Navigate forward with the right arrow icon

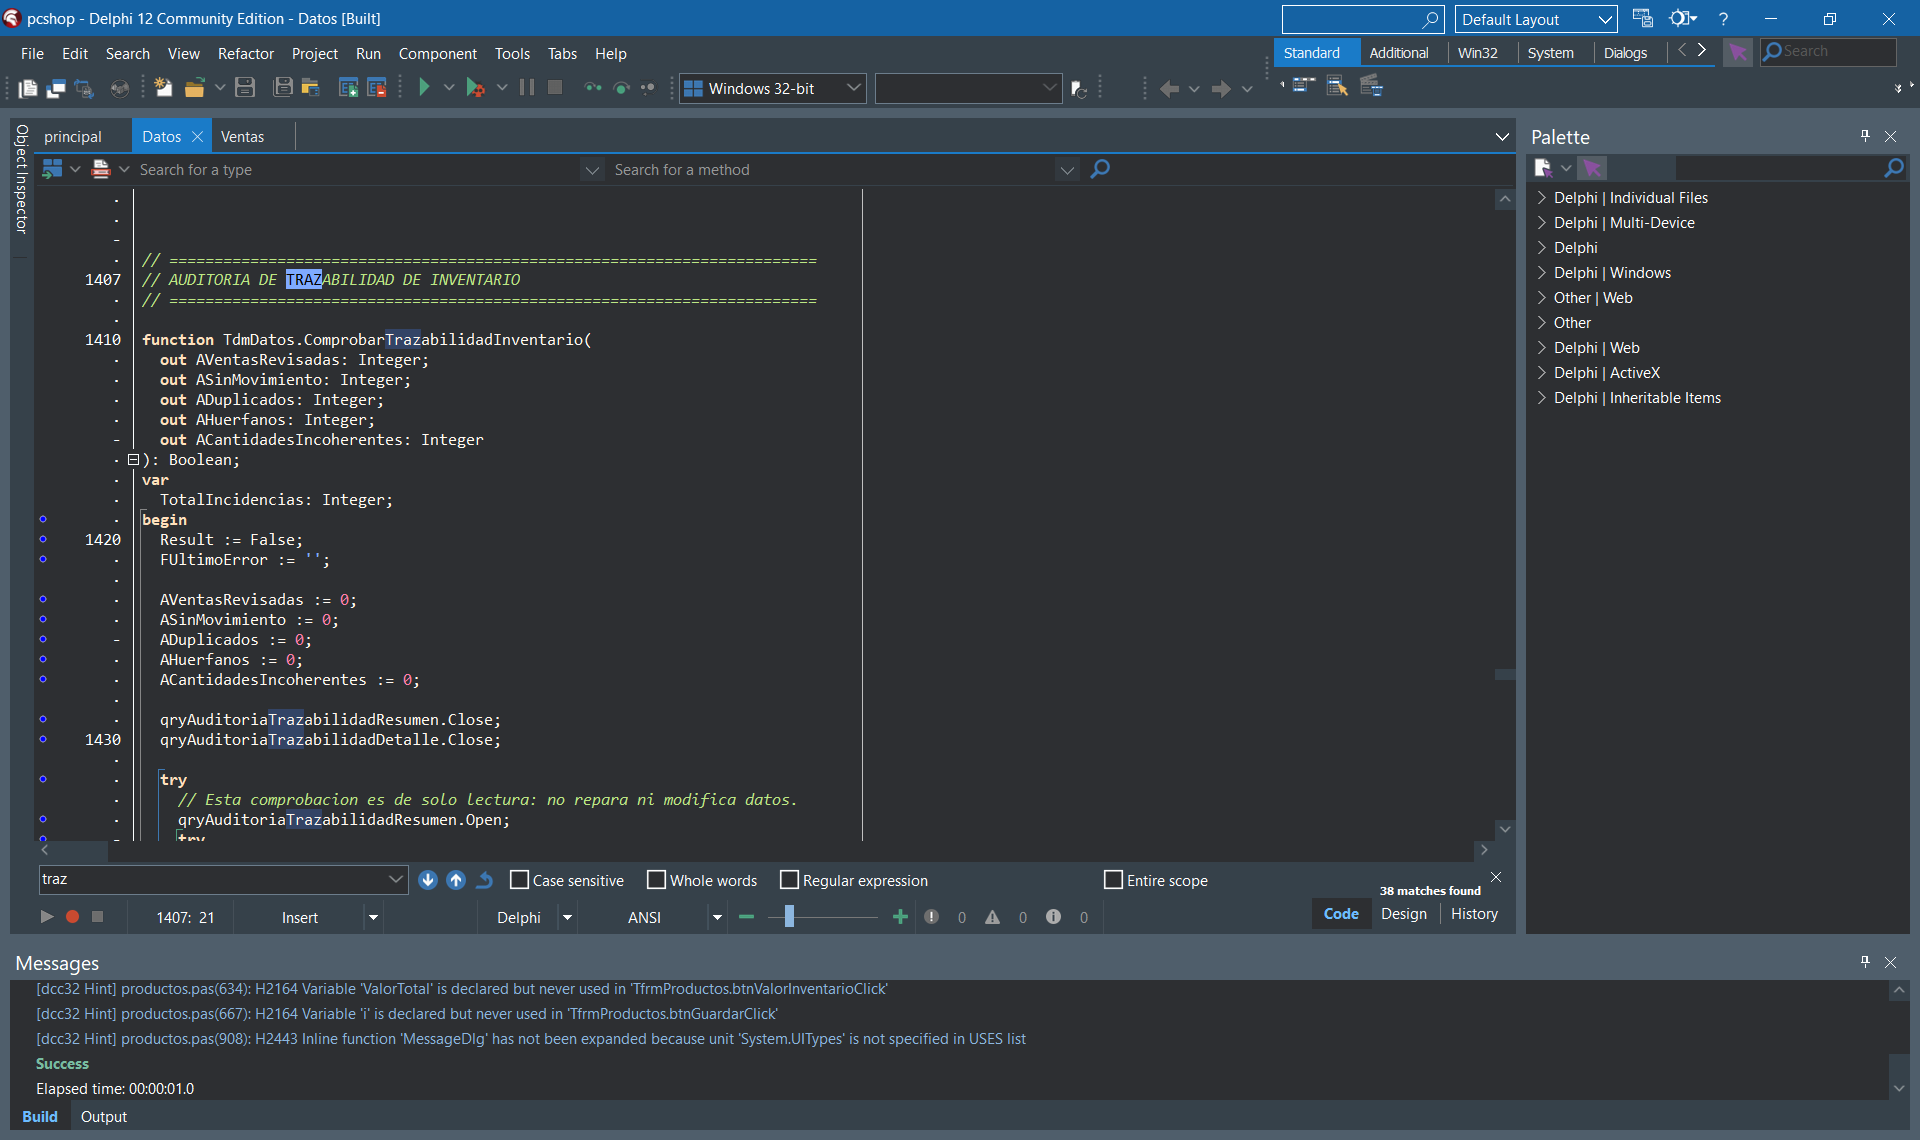tap(1221, 88)
